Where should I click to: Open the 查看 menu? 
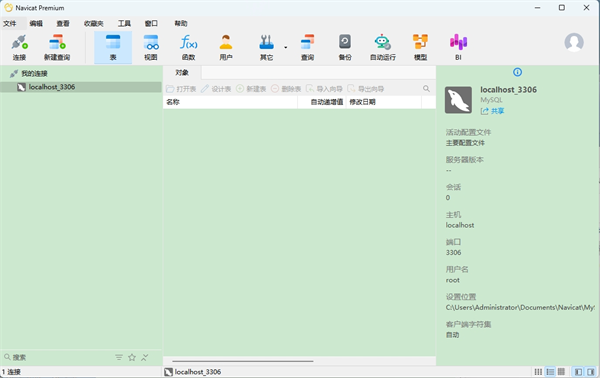point(63,23)
